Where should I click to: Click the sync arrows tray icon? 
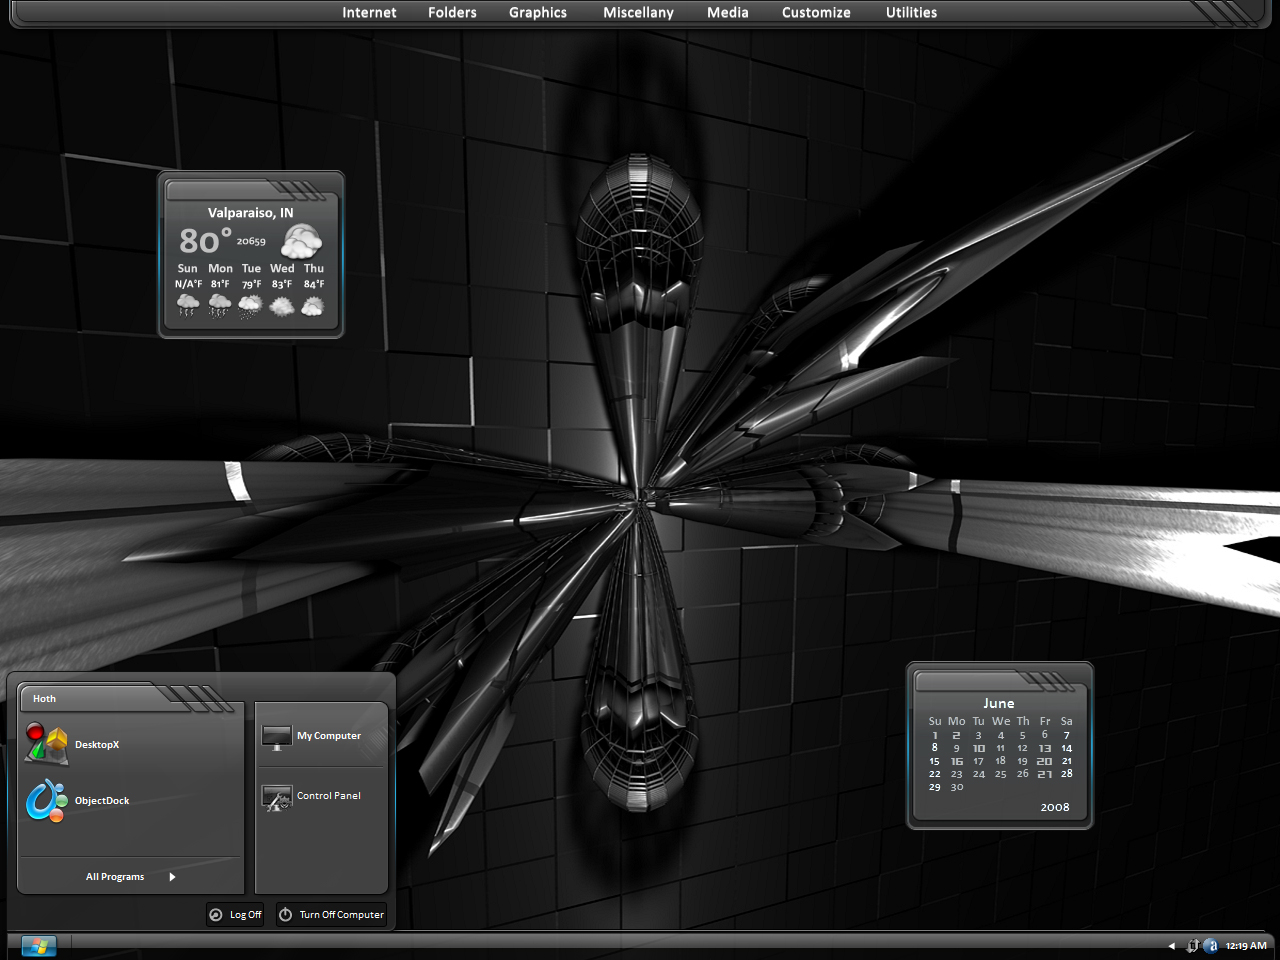[1193, 946]
